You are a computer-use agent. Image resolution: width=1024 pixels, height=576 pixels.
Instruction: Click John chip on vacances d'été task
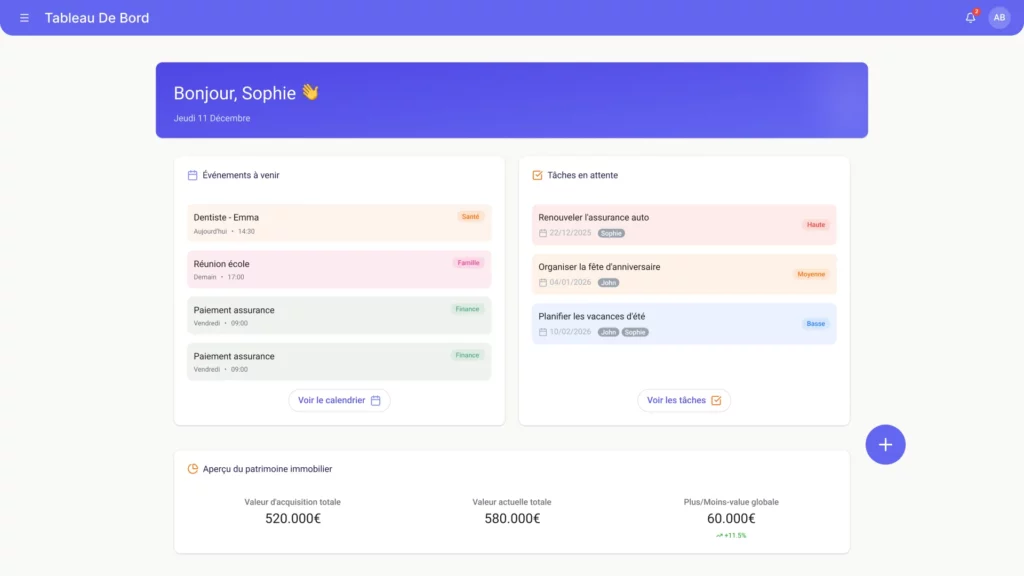[x=608, y=332]
